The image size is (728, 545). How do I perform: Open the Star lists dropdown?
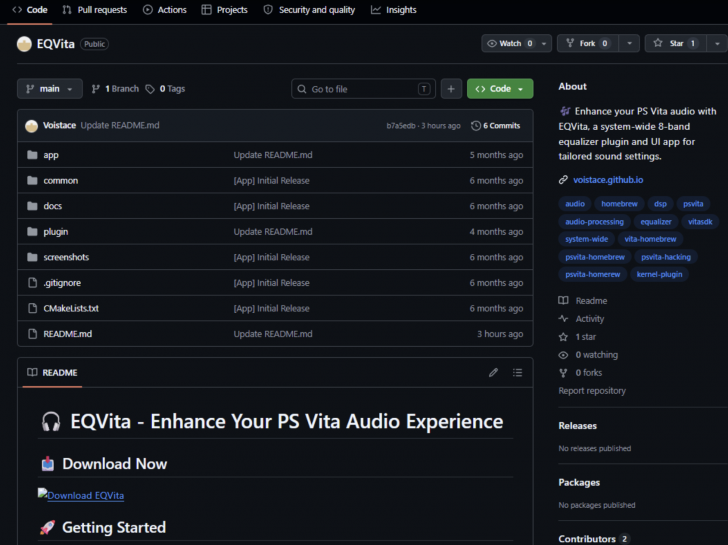[717, 43]
